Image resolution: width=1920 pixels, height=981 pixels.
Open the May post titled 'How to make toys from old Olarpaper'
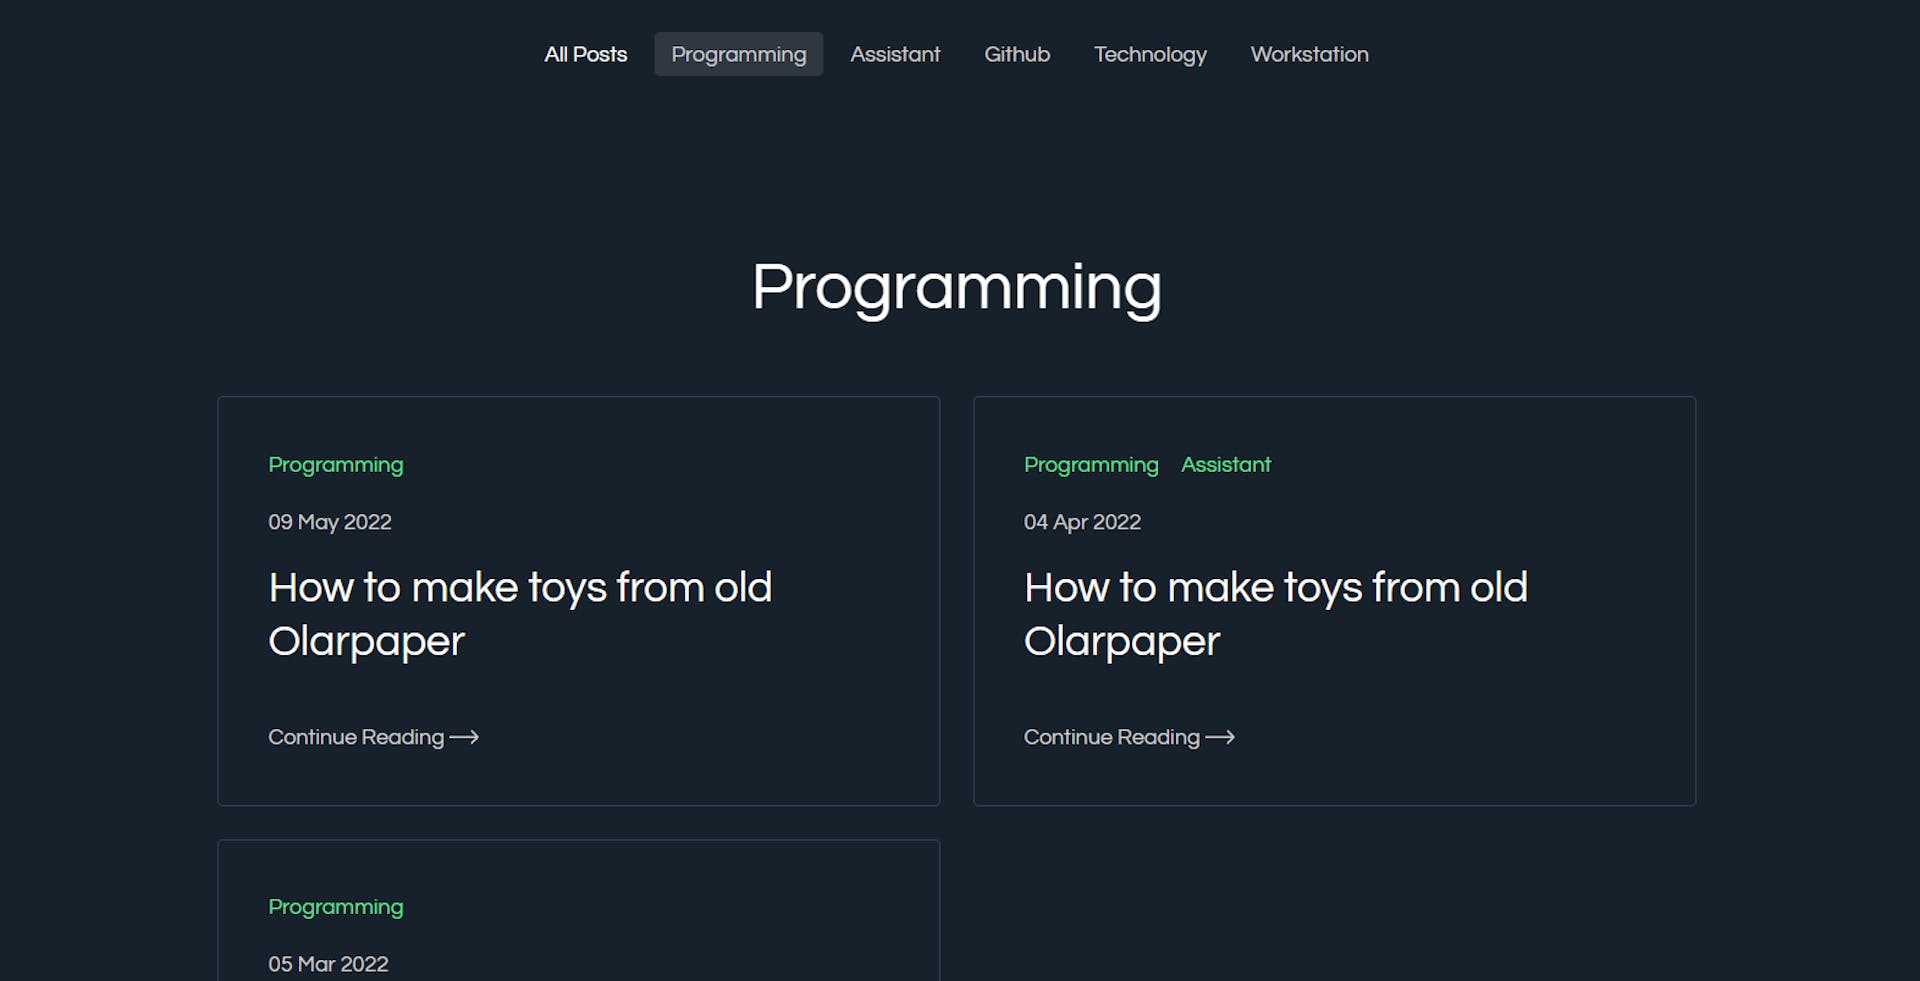(520, 613)
